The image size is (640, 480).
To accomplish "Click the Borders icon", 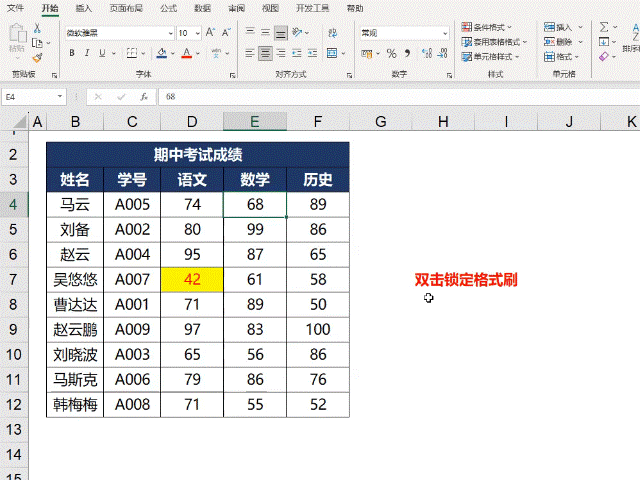I will (x=131, y=53).
